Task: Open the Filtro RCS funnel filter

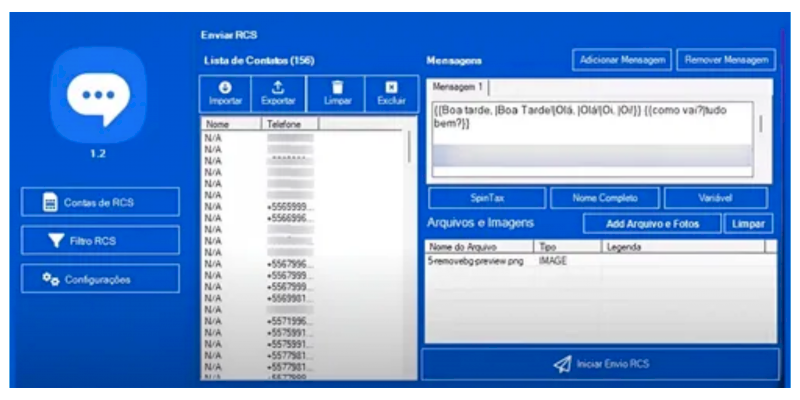Action: (100, 241)
